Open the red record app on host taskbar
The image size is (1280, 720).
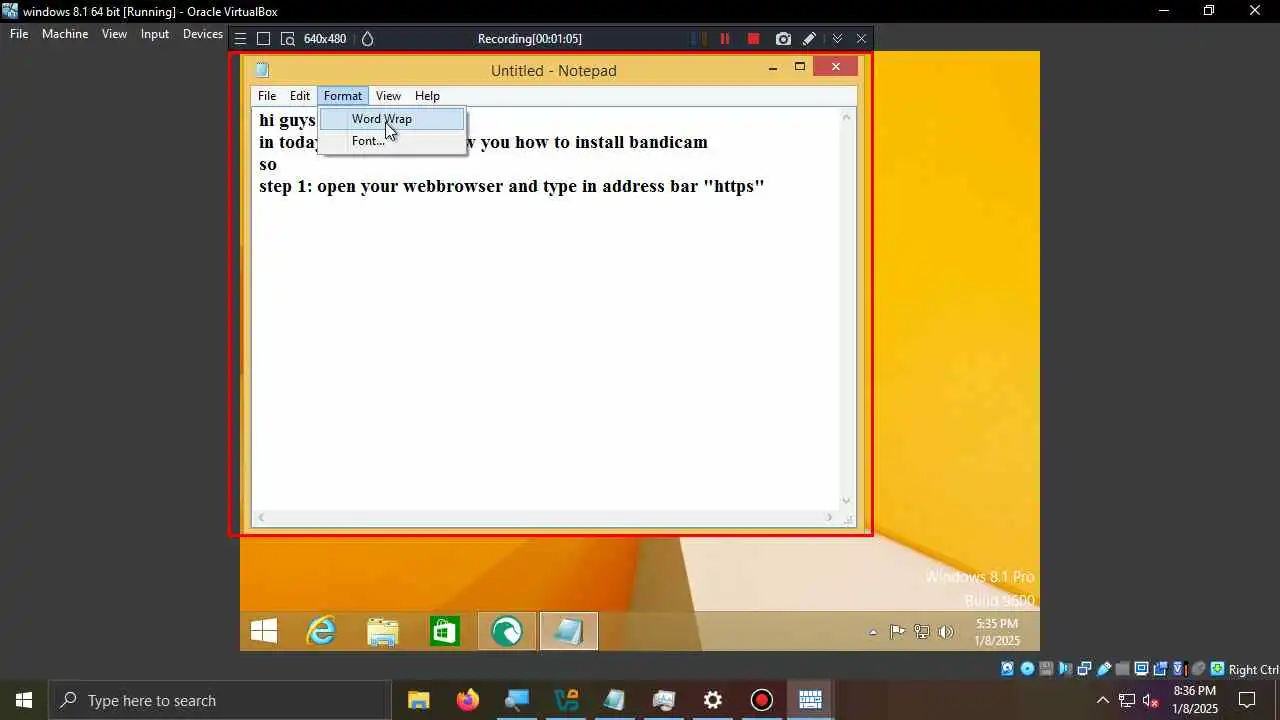point(762,700)
